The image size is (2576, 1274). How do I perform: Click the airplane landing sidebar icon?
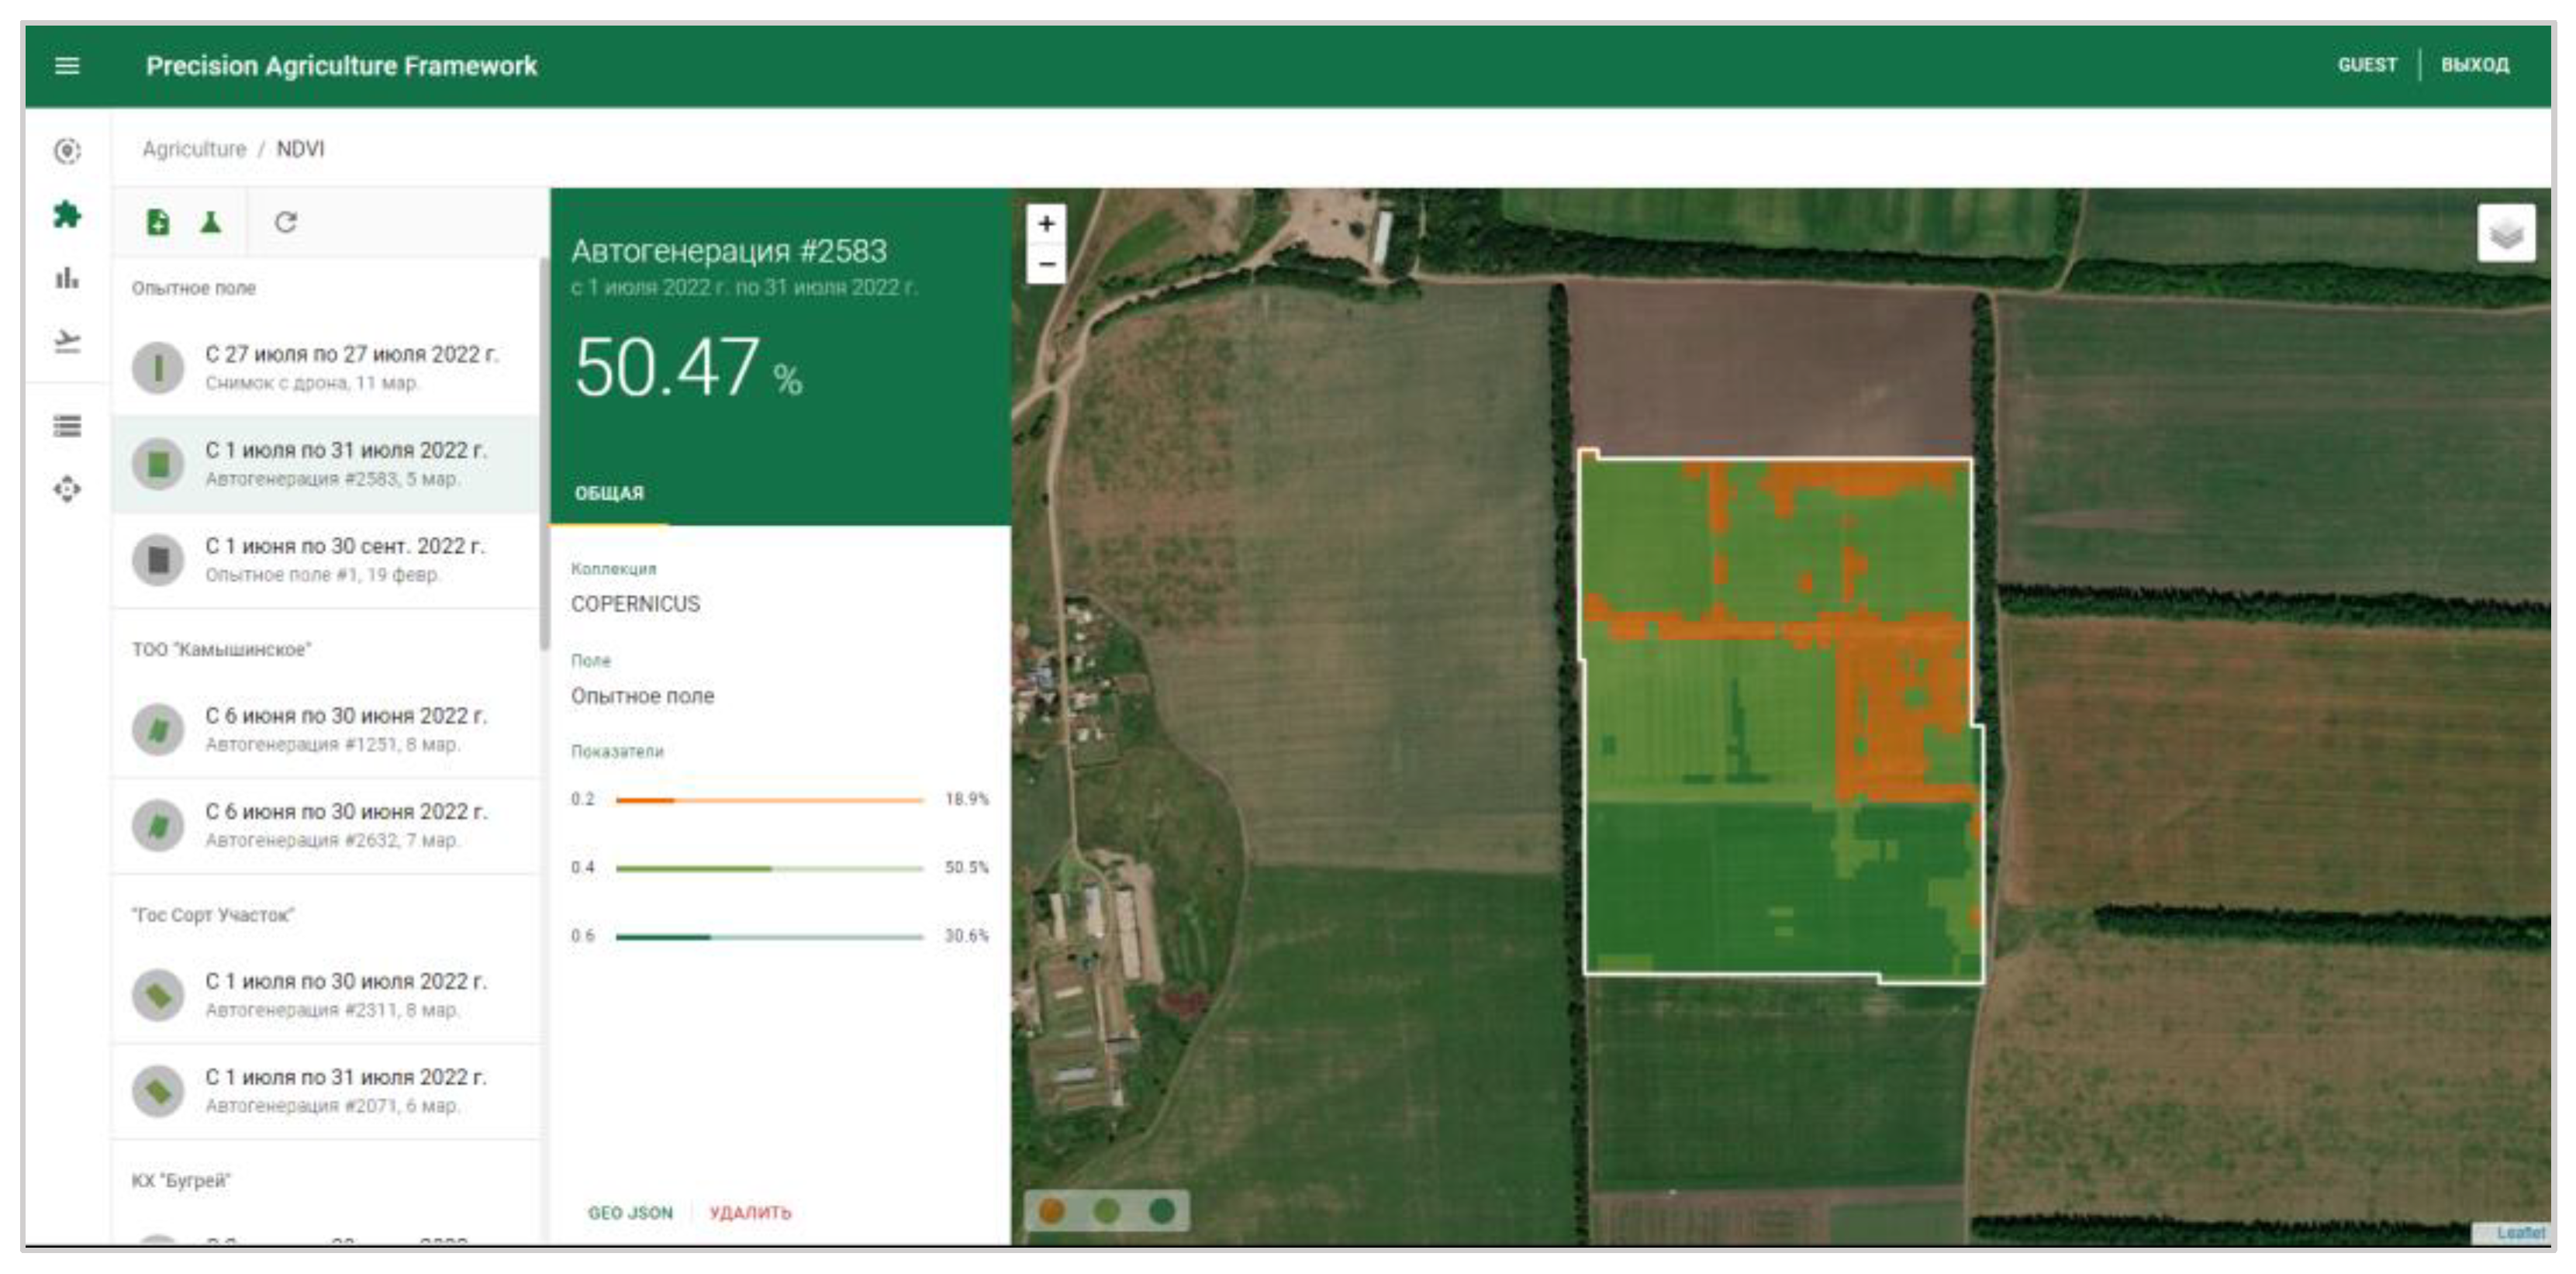(67, 342)
